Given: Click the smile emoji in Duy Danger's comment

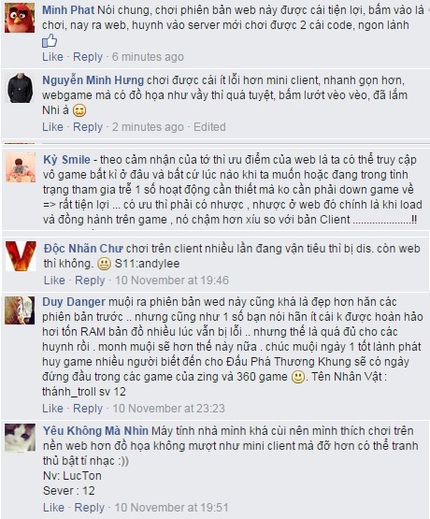Looking at the screenshot, I should tap(298, 377).
